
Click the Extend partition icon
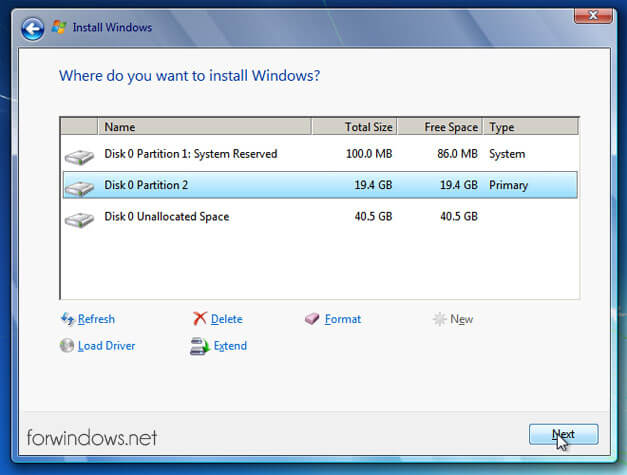[199, 346]
